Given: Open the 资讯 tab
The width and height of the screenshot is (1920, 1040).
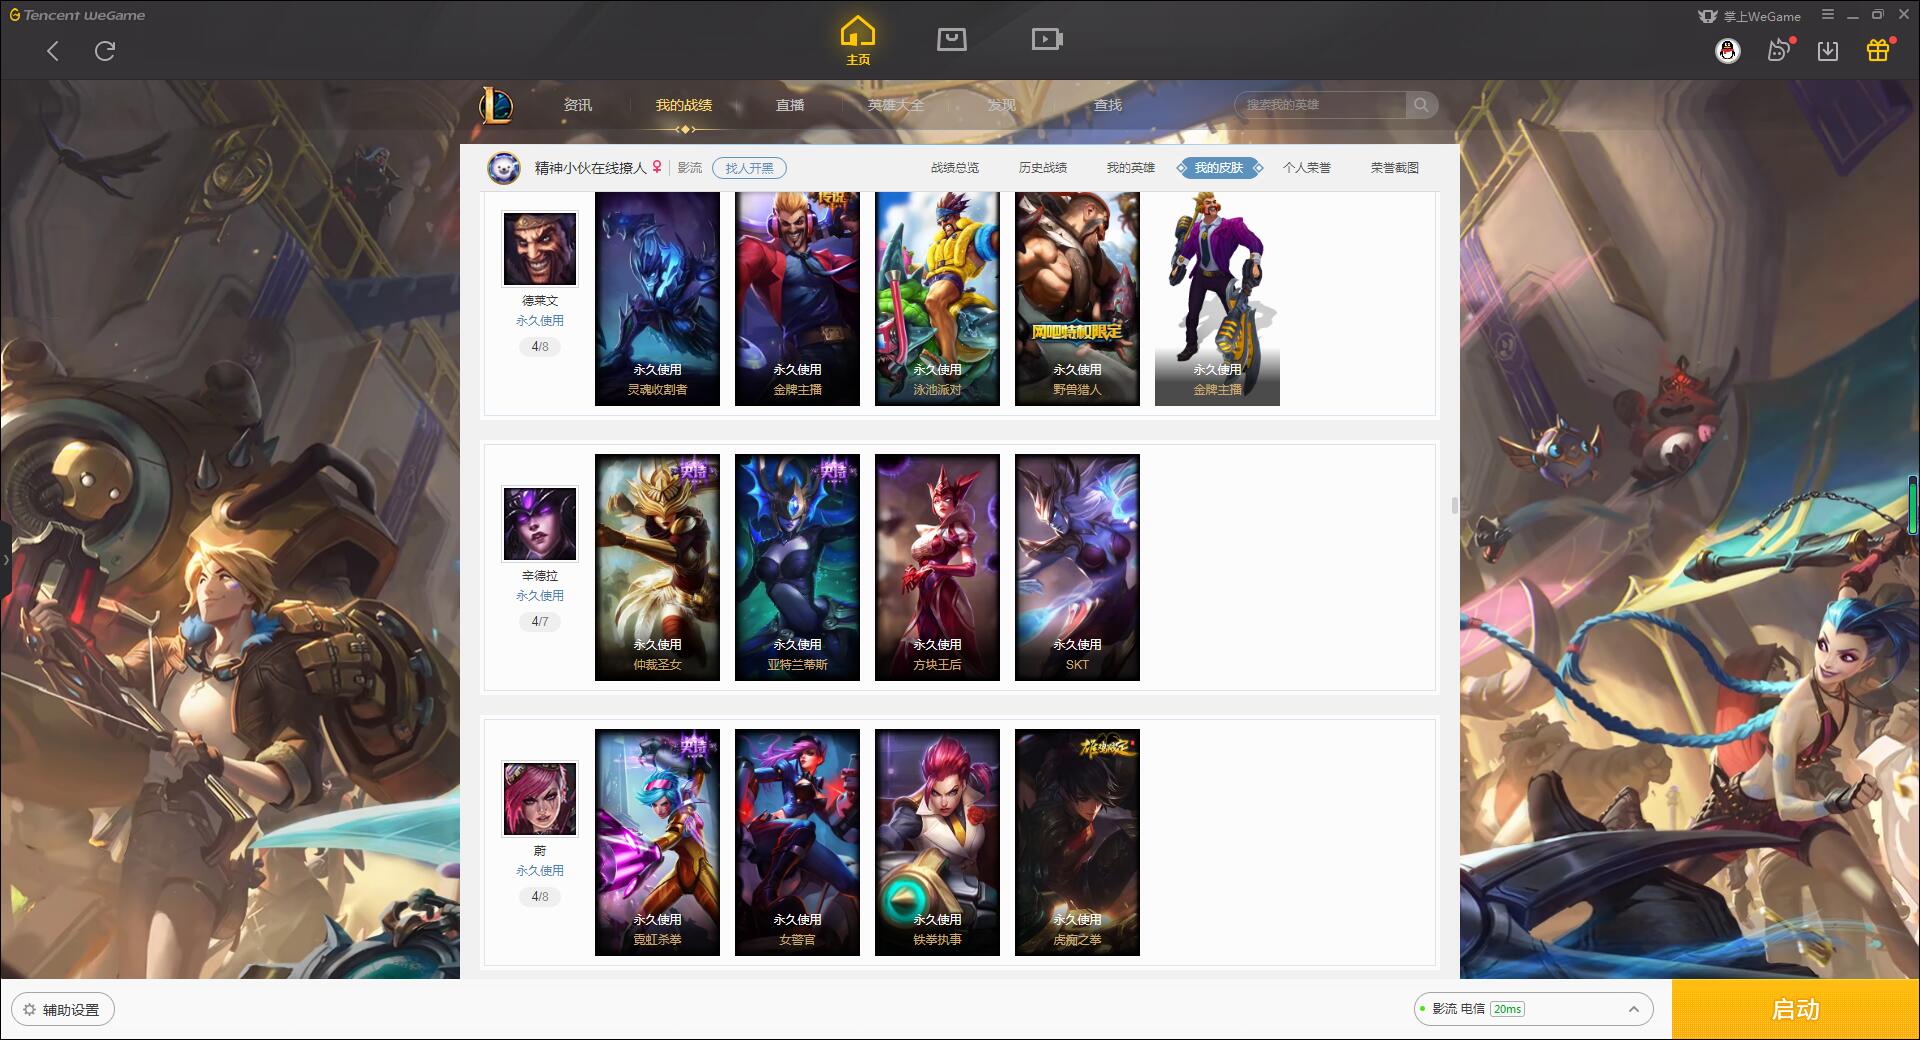Looking at the screenshot, I should click(x=578, y=105).
